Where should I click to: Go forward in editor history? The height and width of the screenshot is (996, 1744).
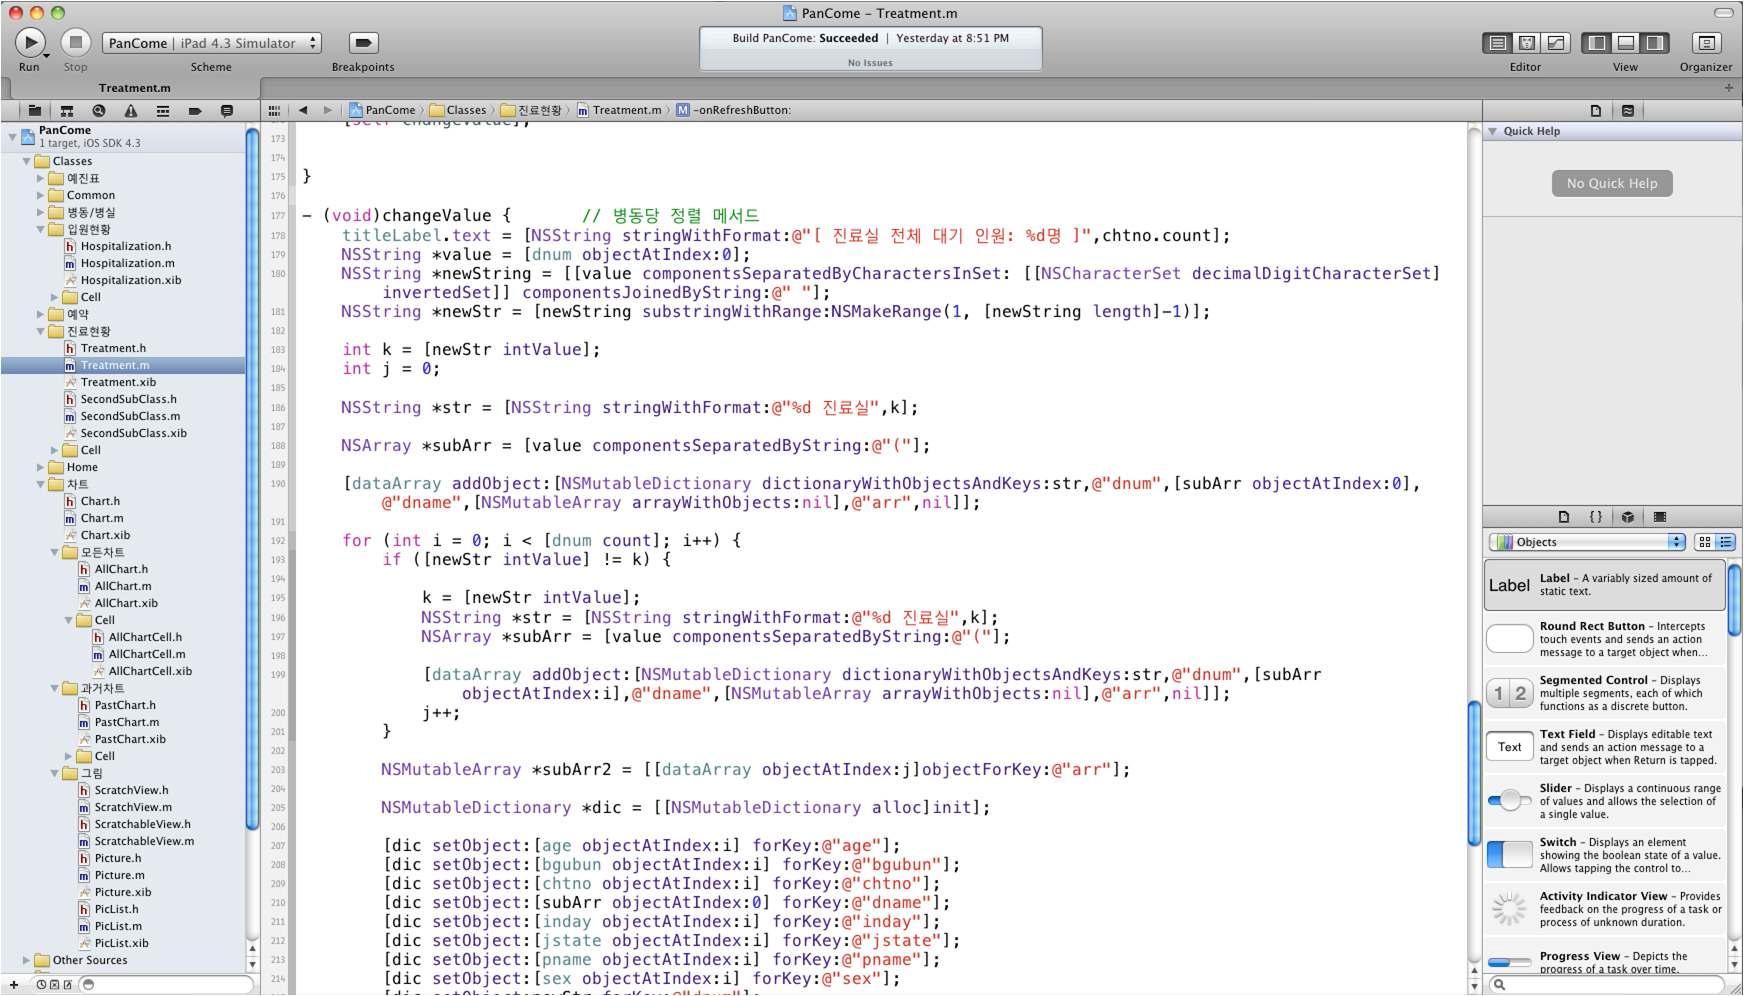[x=327, y=110]
